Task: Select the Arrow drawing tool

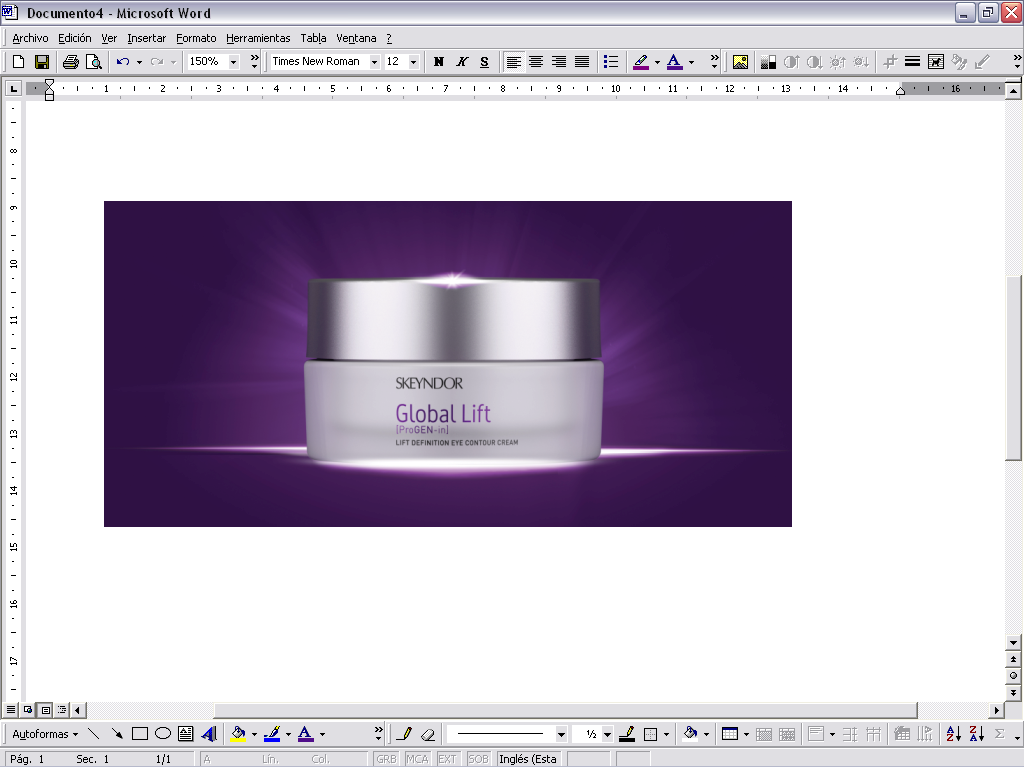Action: [117, 733]
